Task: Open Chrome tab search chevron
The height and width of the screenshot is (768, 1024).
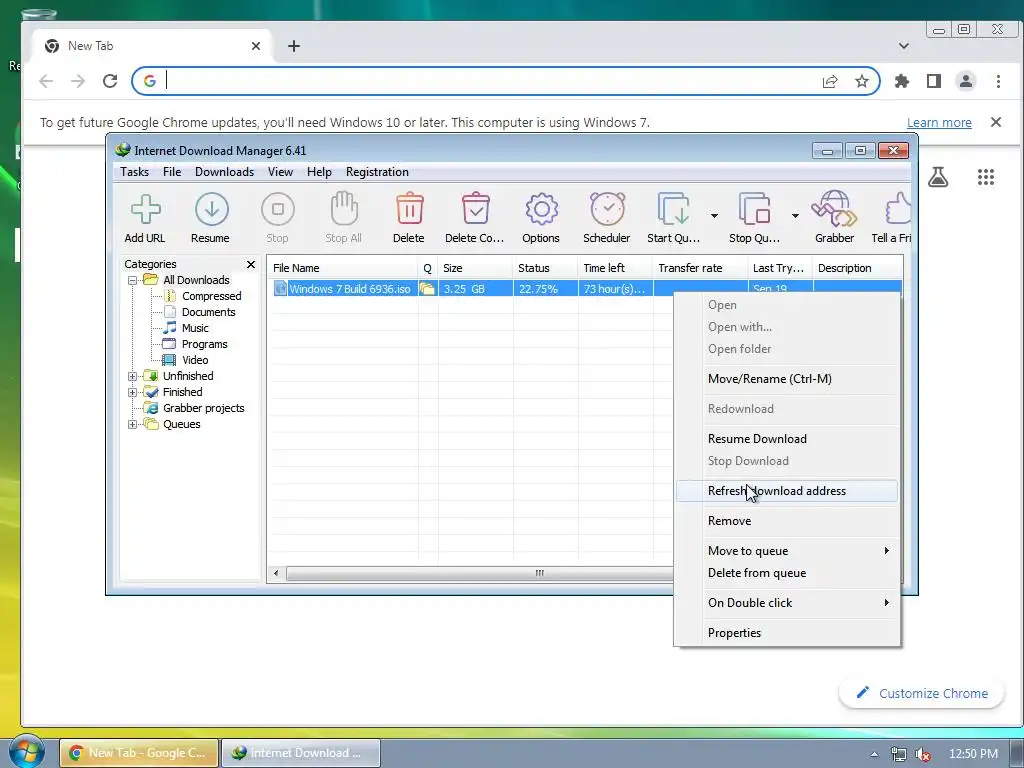Action: point(904,46)
